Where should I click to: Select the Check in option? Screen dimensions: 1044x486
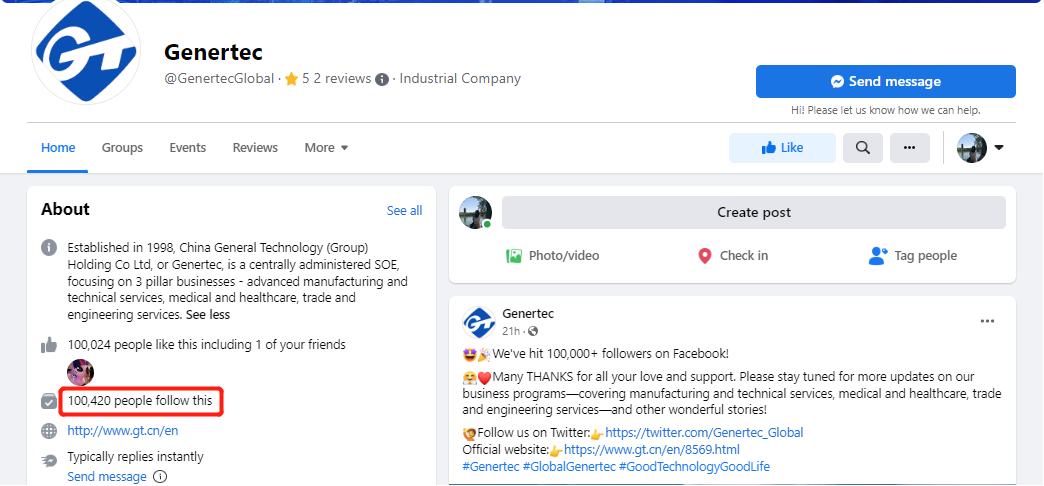[x=733, y=256]
